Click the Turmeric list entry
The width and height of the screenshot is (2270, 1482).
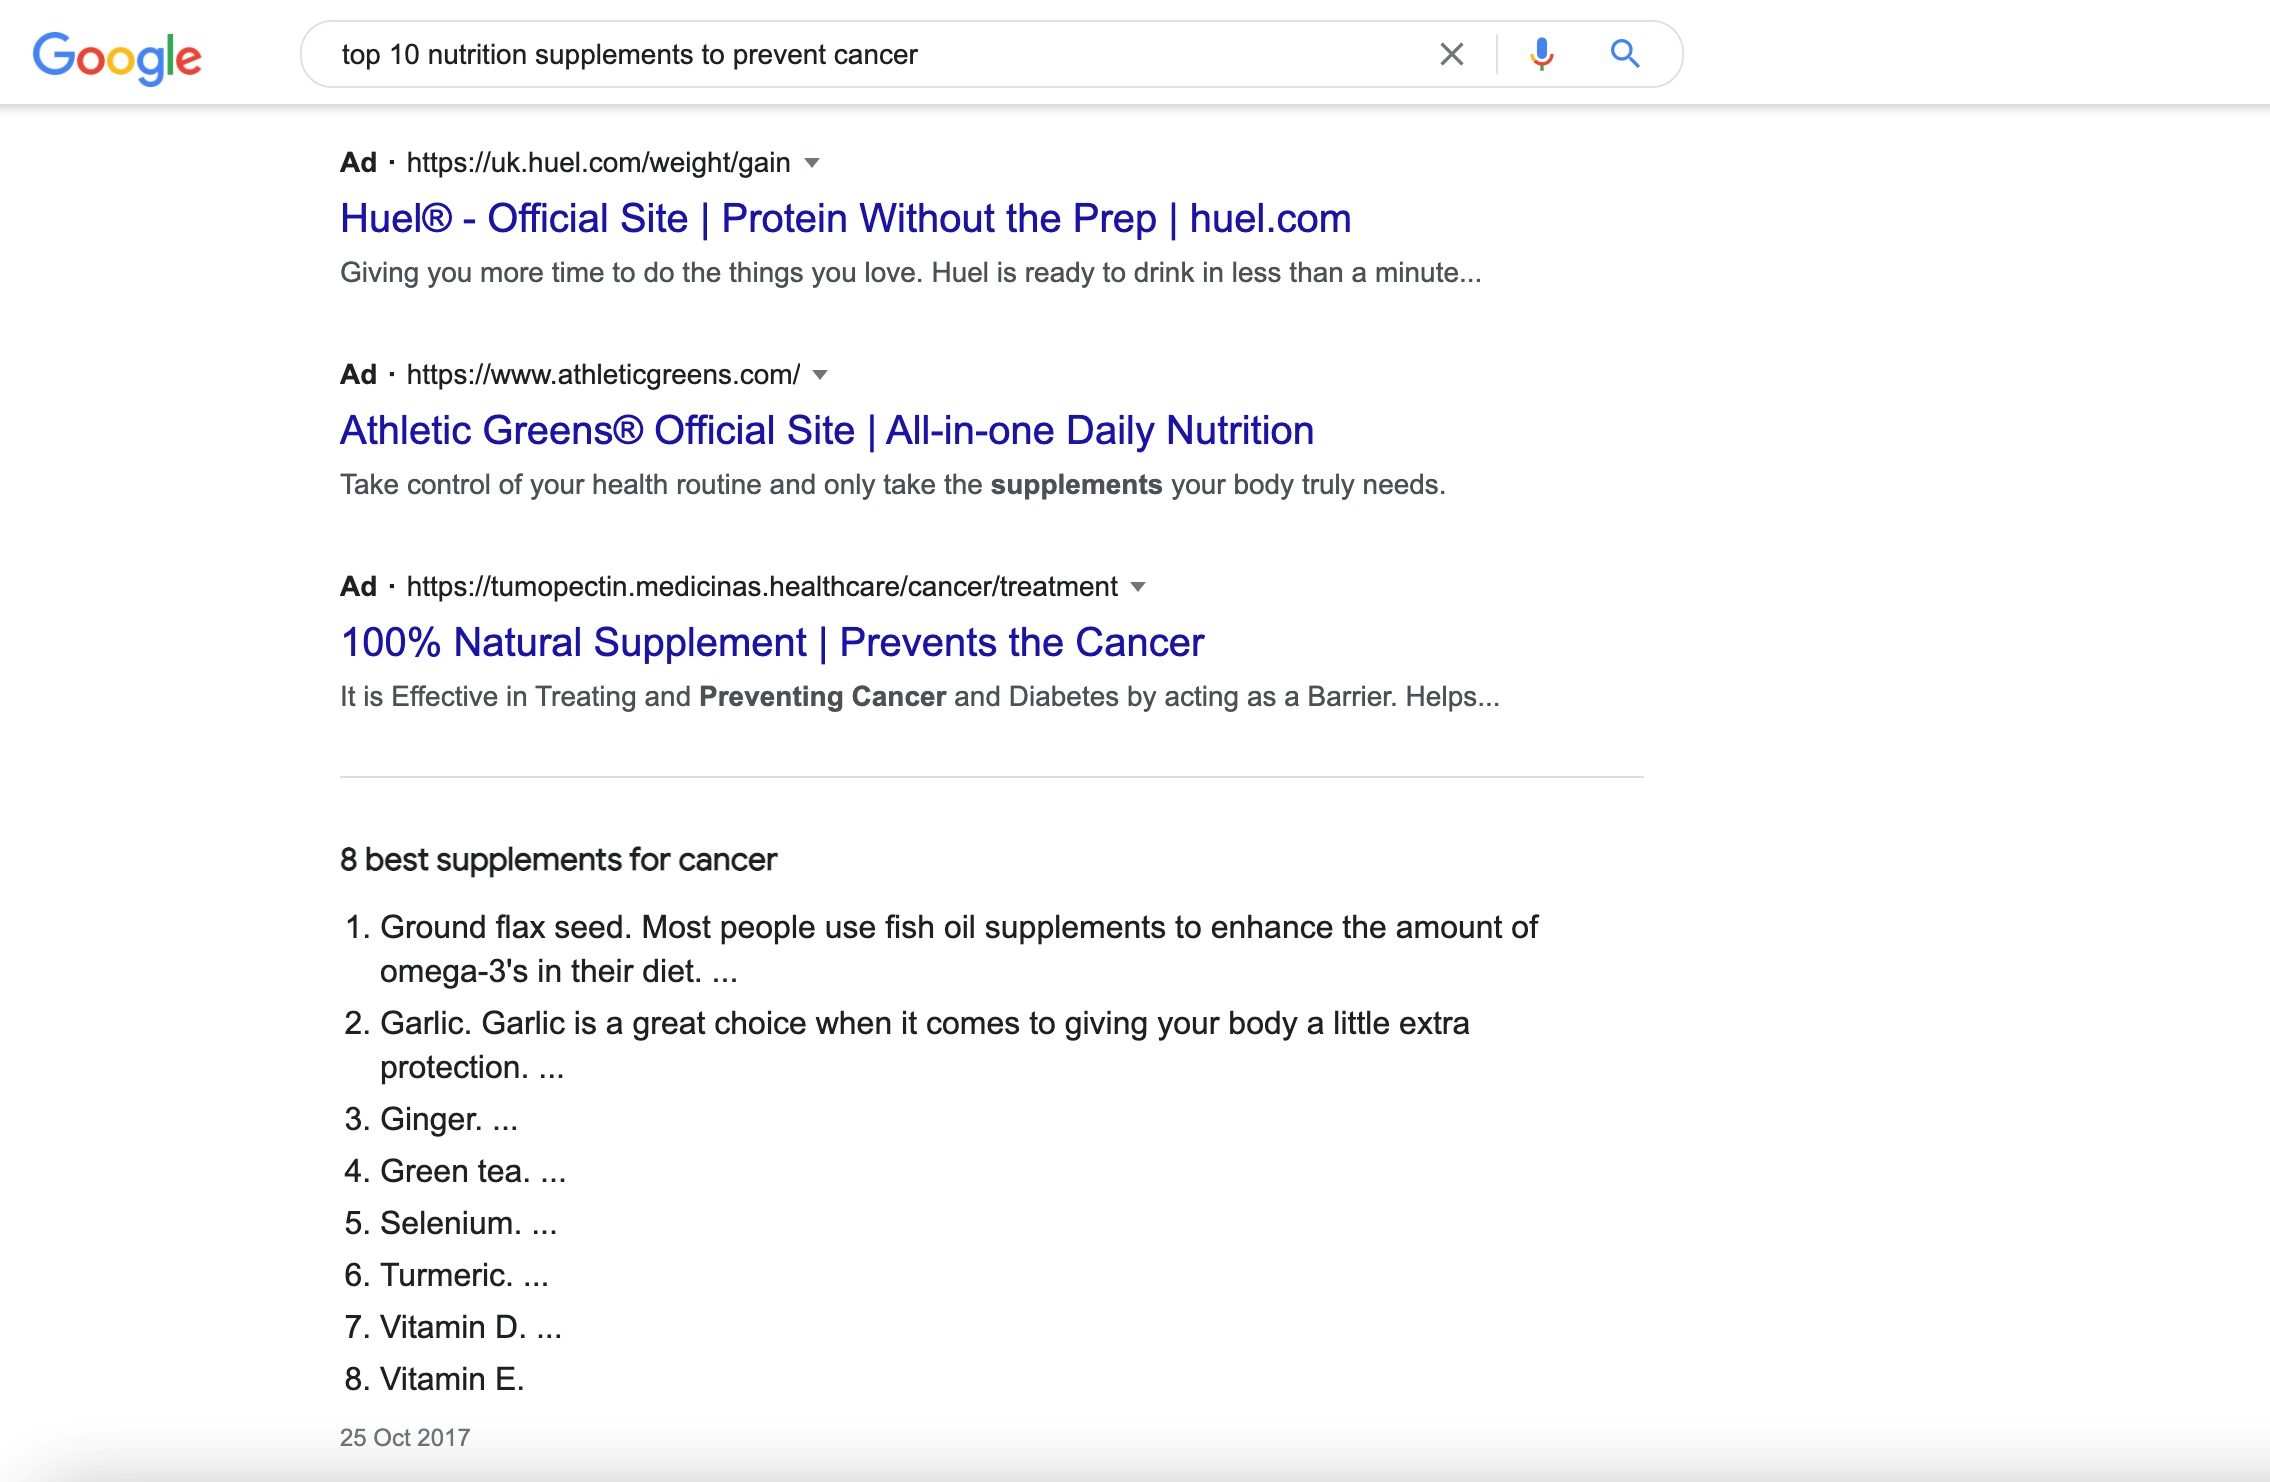click(x=446, y=1276)
